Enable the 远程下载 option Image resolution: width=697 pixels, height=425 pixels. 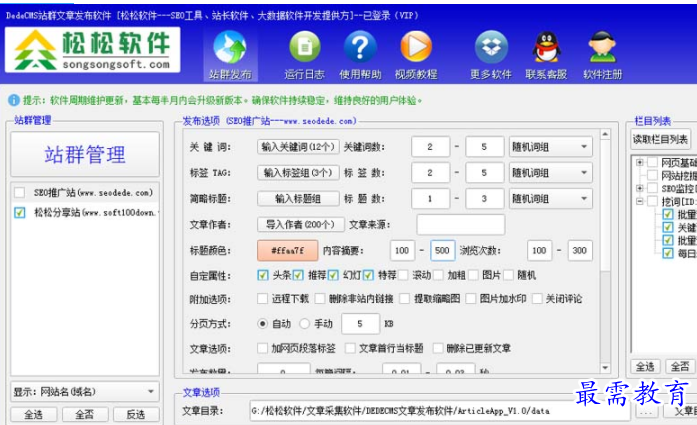(x=263, y=299)
